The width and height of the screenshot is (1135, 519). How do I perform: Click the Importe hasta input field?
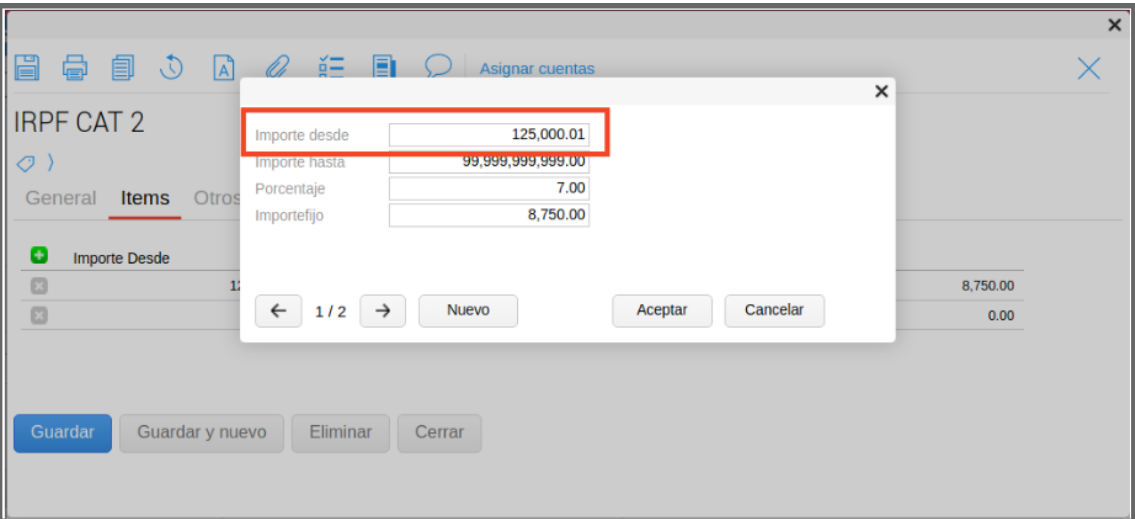pos(489,163)
